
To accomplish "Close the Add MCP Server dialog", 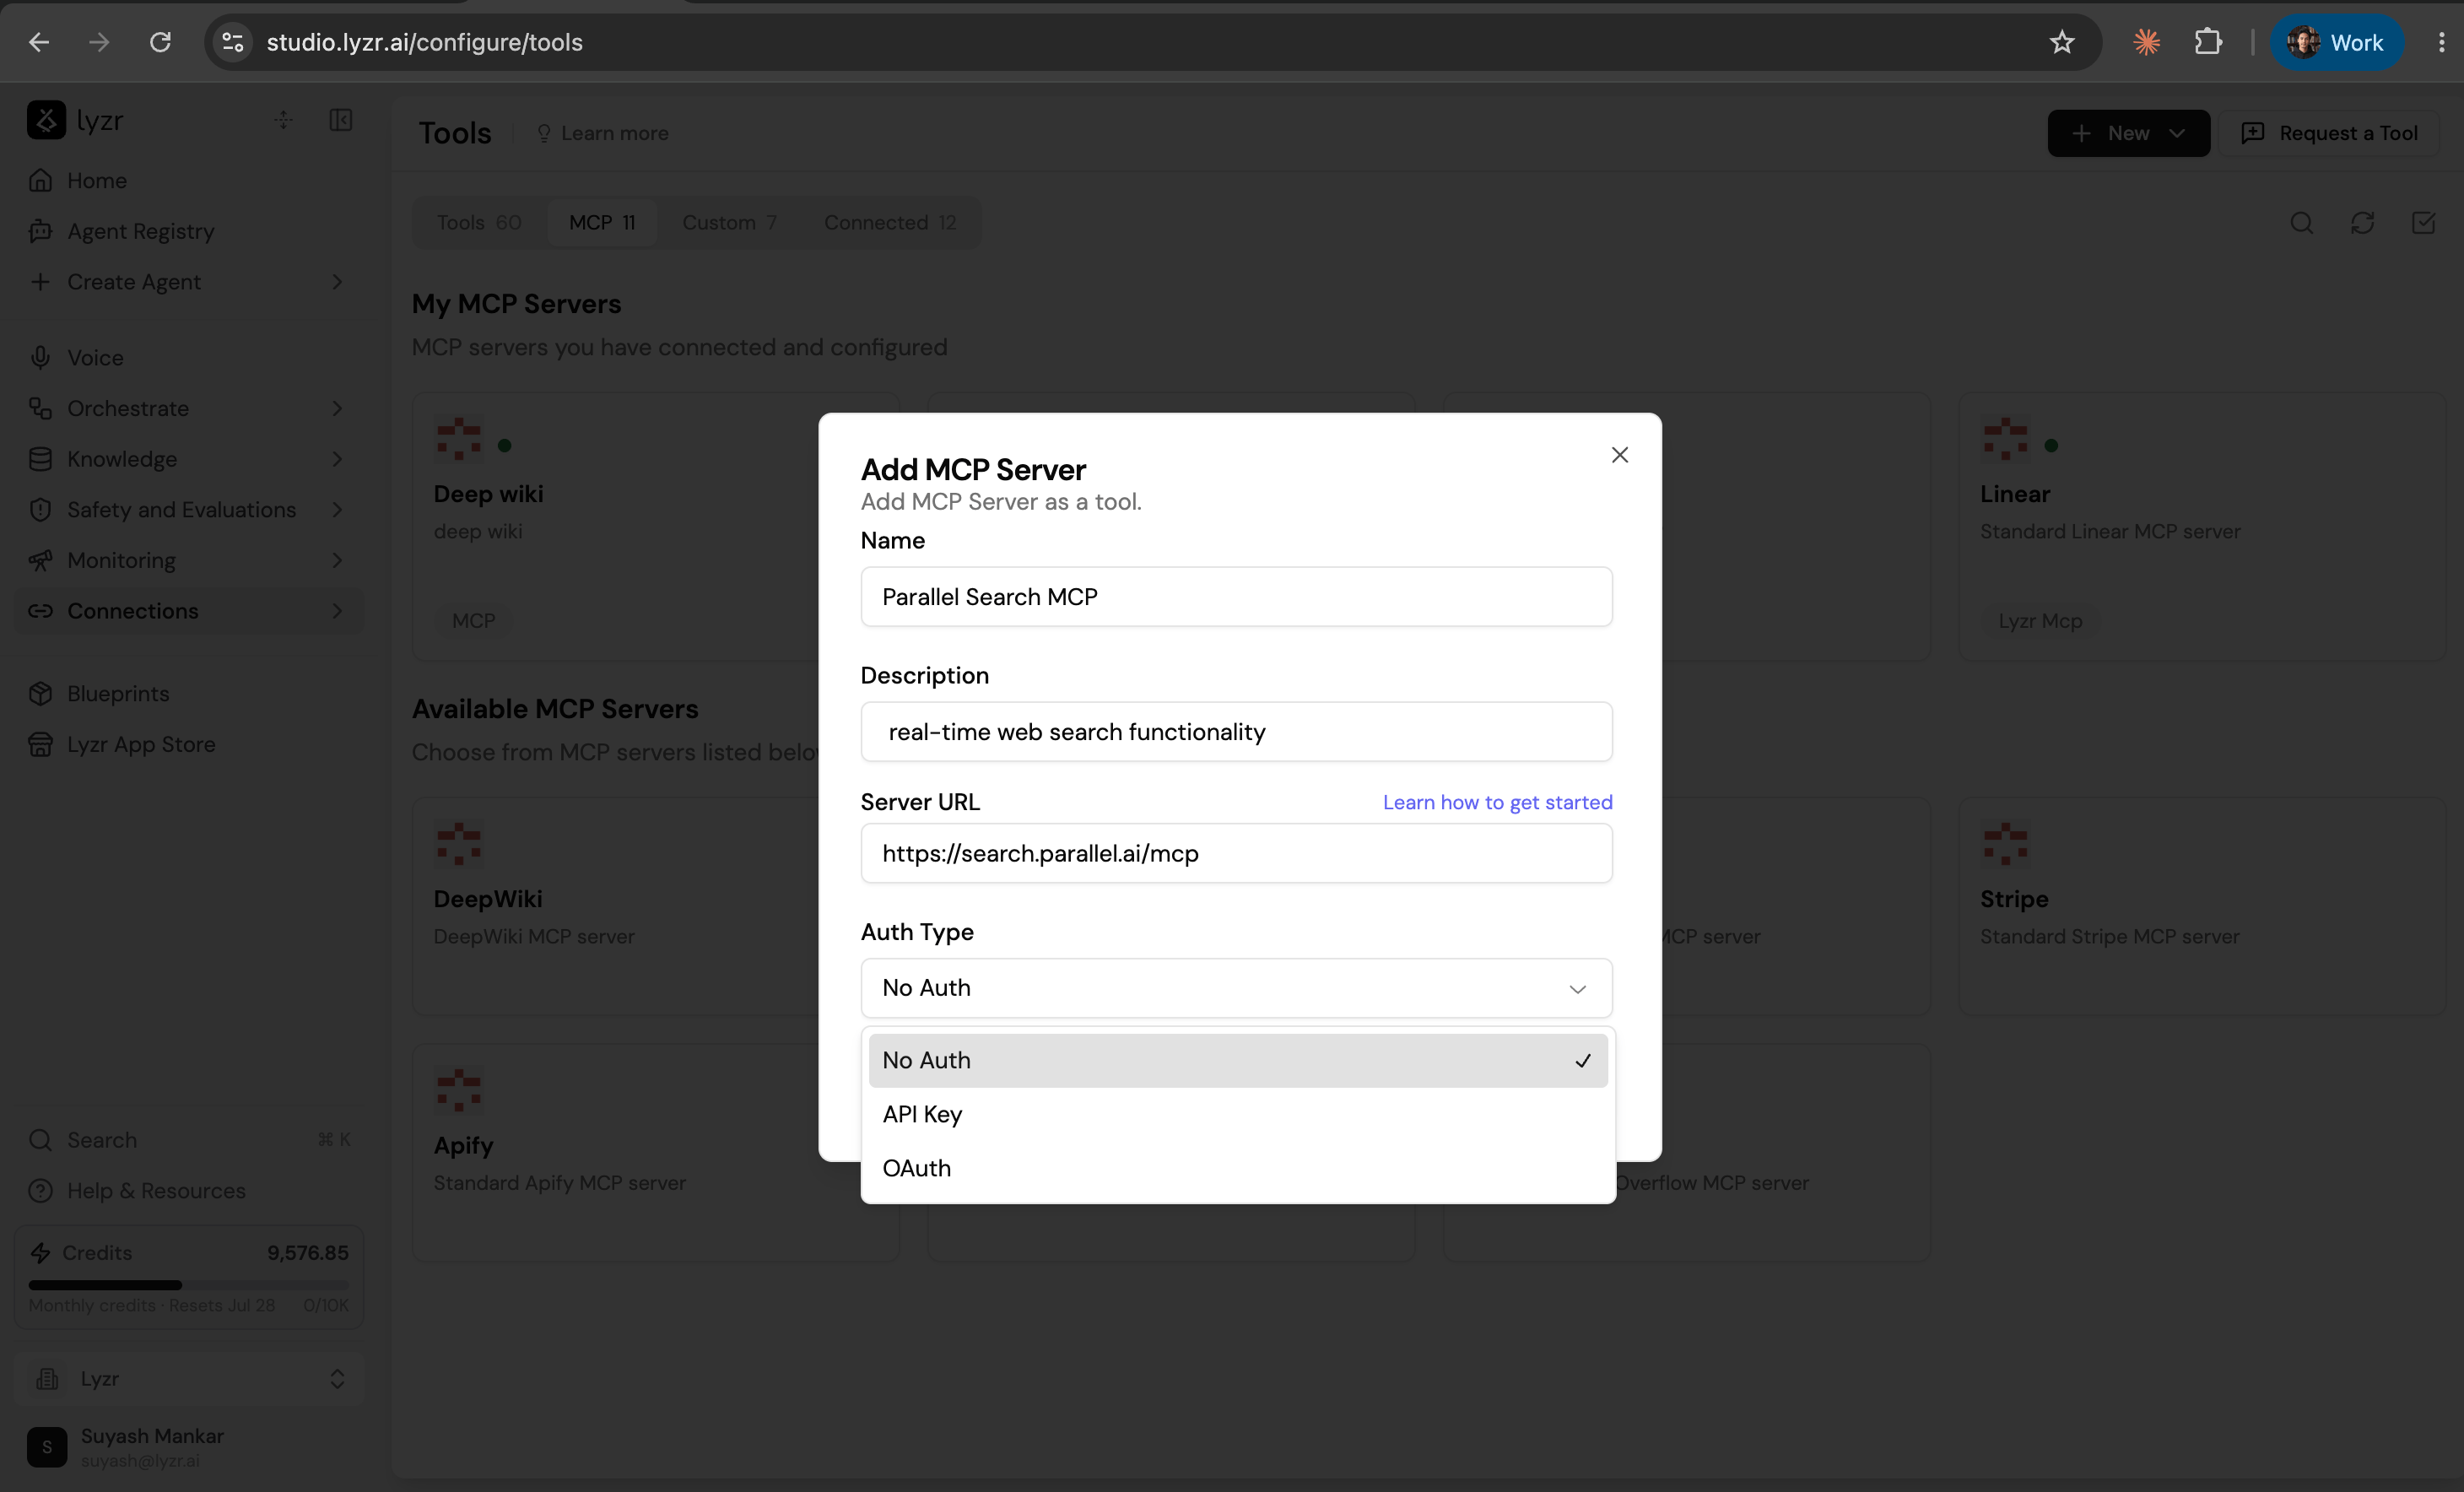I will click(x=1620, y=455).
